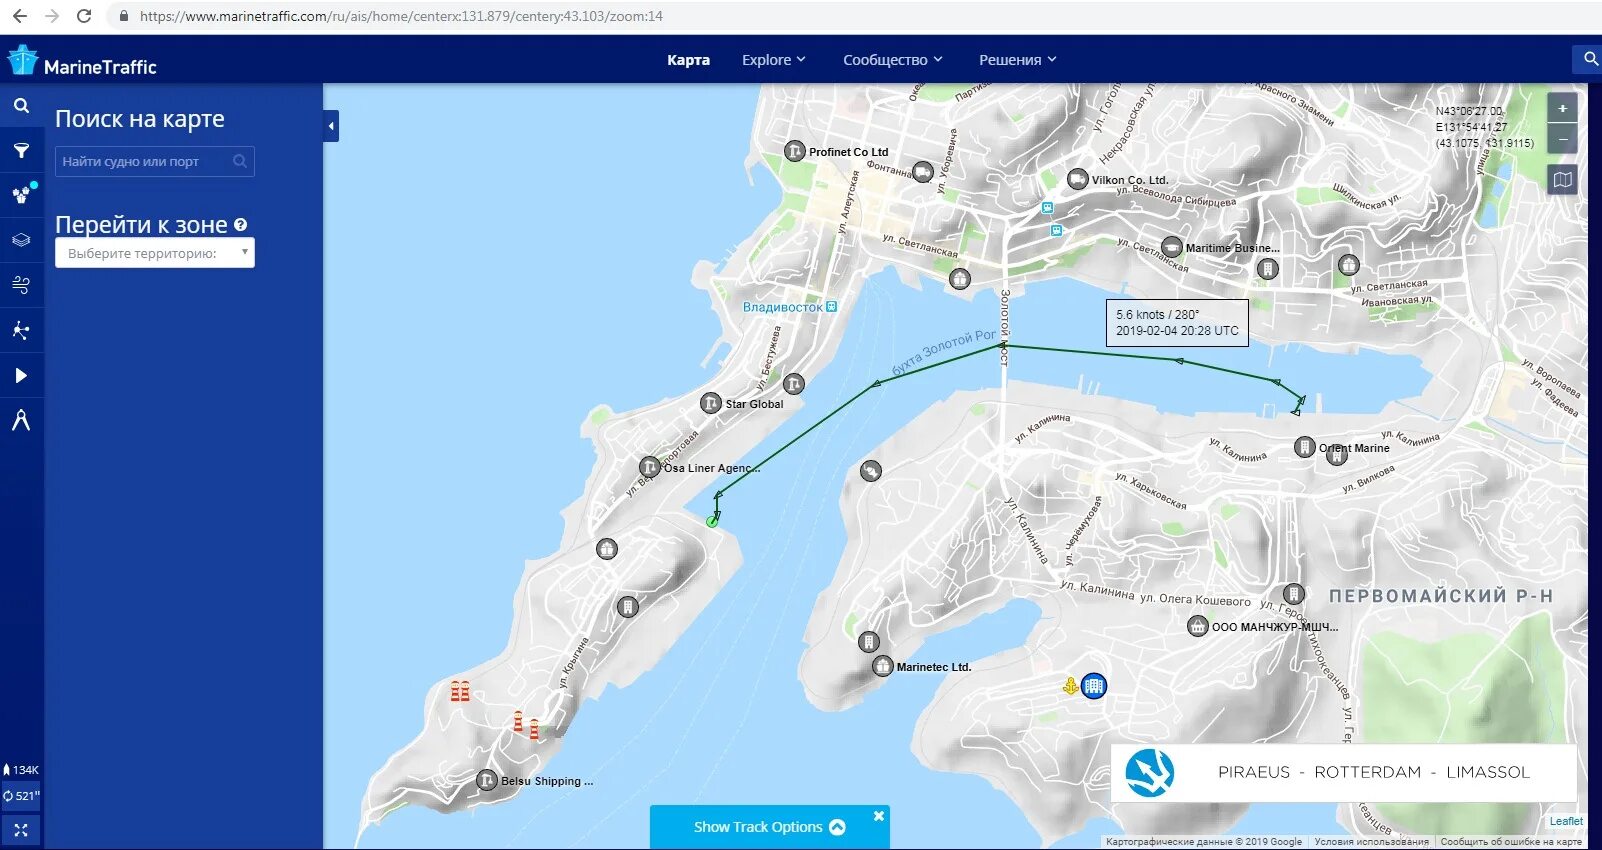
Task: Open the Explore menu
Action: 773,60
